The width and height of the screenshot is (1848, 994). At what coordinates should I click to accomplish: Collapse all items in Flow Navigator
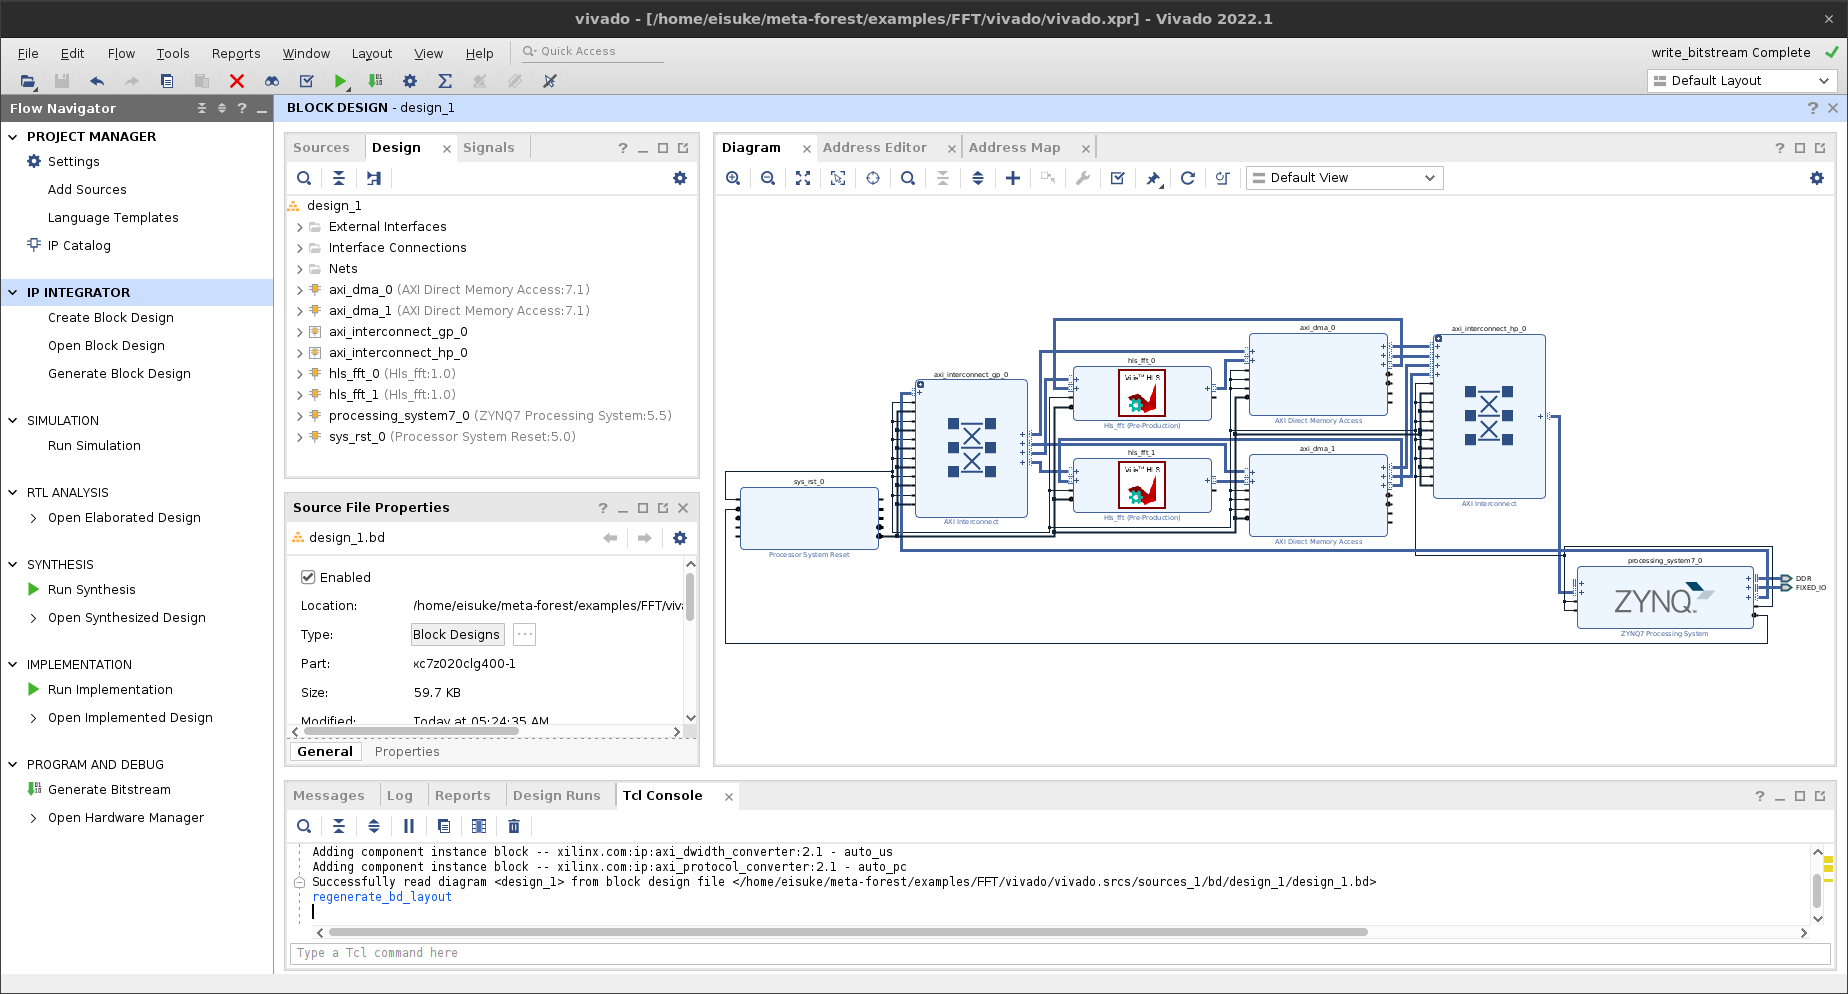click(x=202, y=108)
